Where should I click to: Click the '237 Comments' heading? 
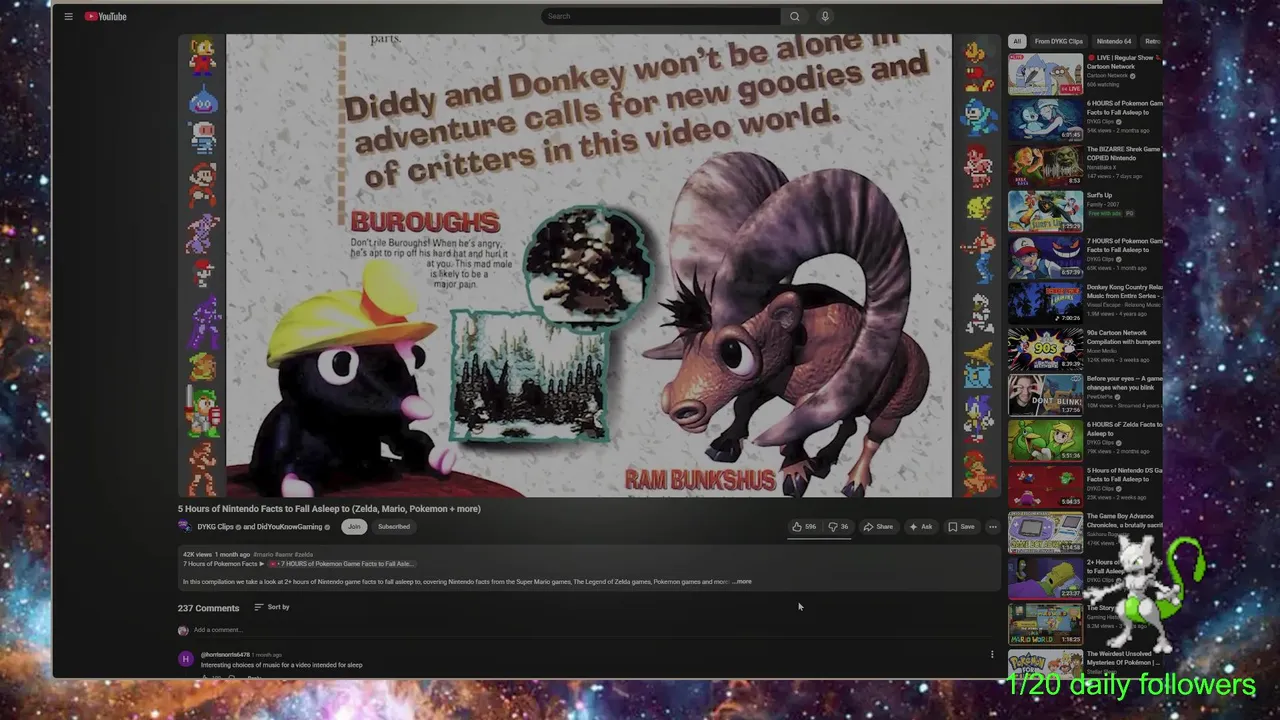pyautogui.click(x=208, y=608)
